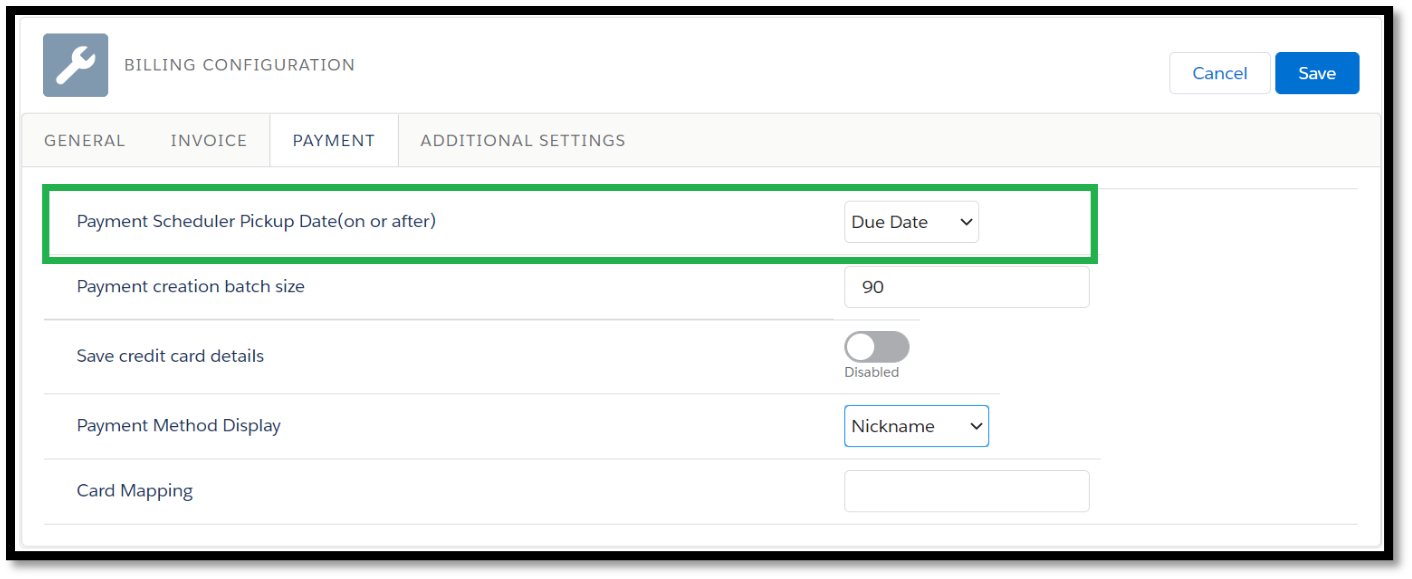Click the chevron arrow on Due Date dropdown
The width and height of the screenshot is (1412, 579).
pyautogui.click(x=966, y=222)
